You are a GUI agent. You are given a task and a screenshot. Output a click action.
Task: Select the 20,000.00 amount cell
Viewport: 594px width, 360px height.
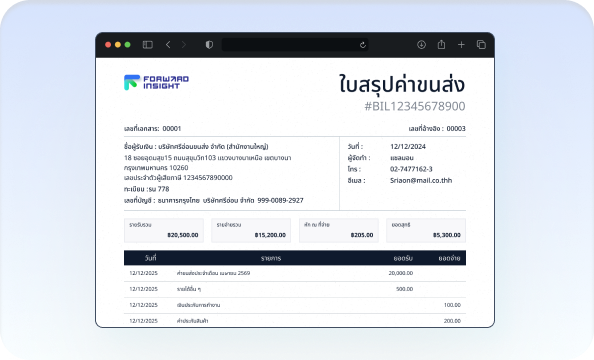tap(401, 273)
